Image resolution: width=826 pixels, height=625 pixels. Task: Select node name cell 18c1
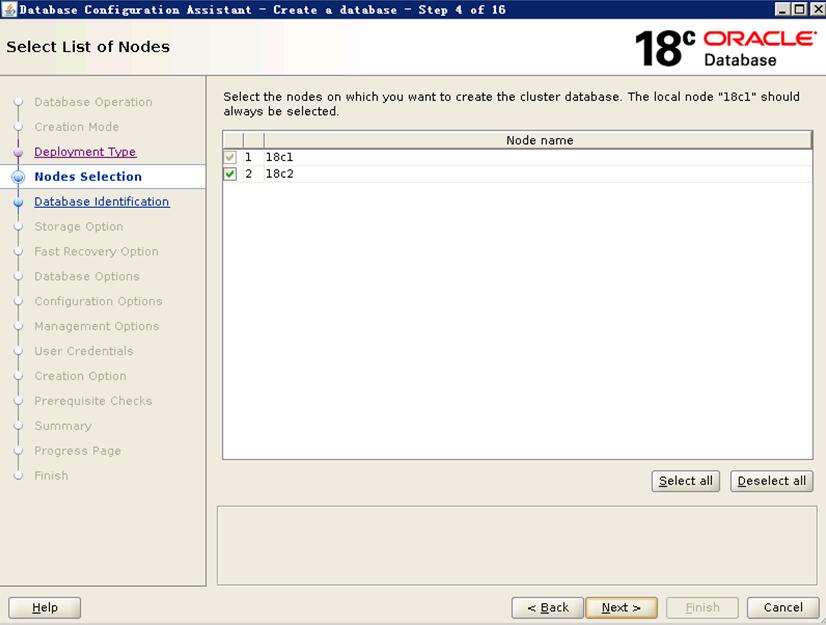click(x=538, y=157)
